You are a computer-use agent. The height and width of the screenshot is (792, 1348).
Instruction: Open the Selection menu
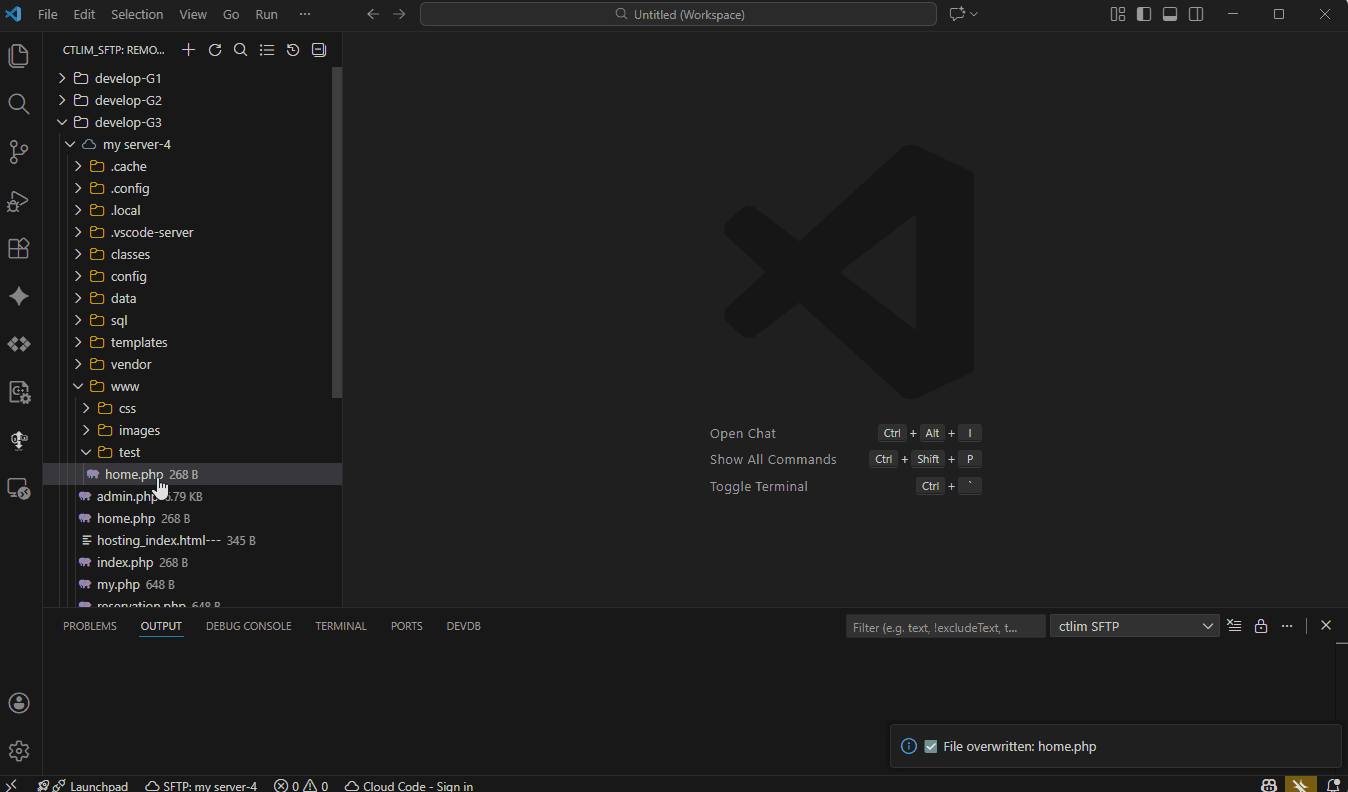[x=137, y=14]
